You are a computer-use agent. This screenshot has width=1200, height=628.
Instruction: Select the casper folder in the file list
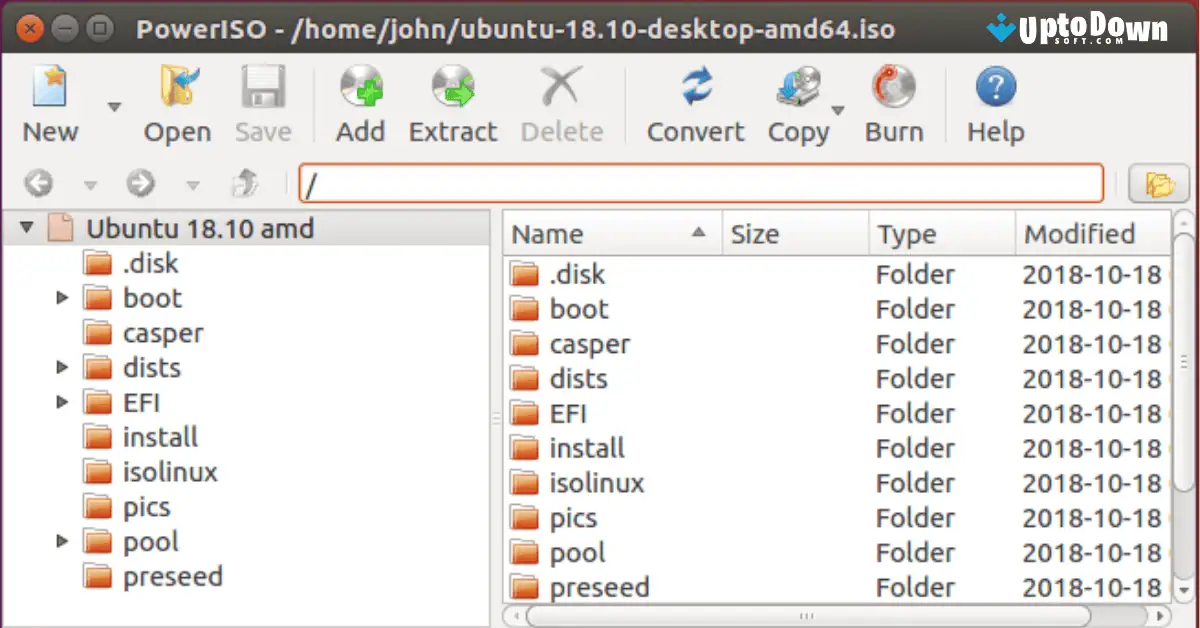pyautogui.click(x=590, y=343)
